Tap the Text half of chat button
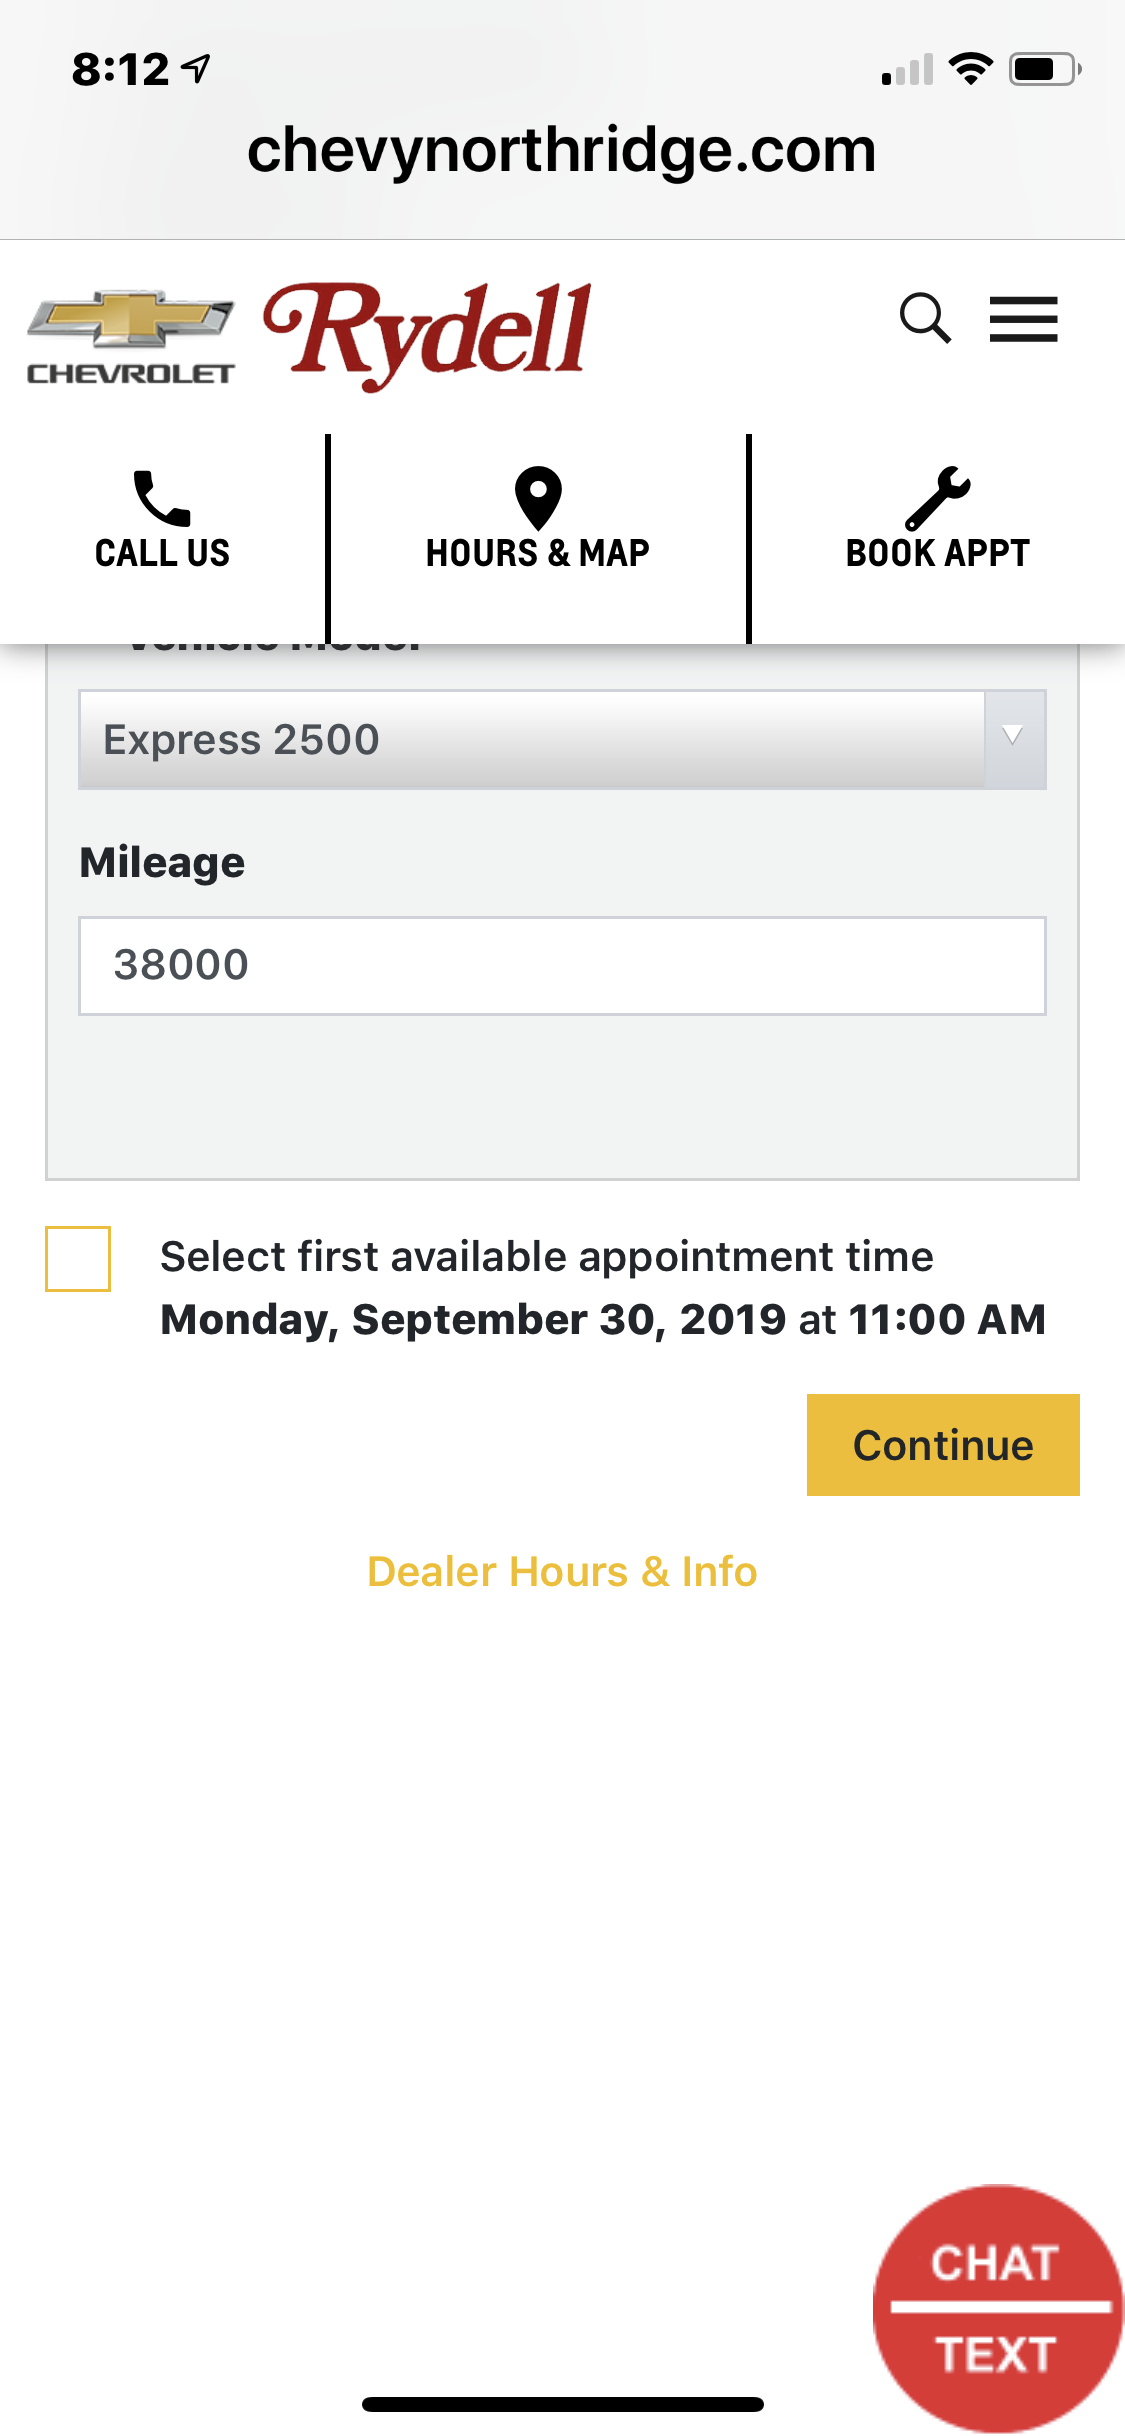Screen dimensions: 1125x2436 (995, 2354)
